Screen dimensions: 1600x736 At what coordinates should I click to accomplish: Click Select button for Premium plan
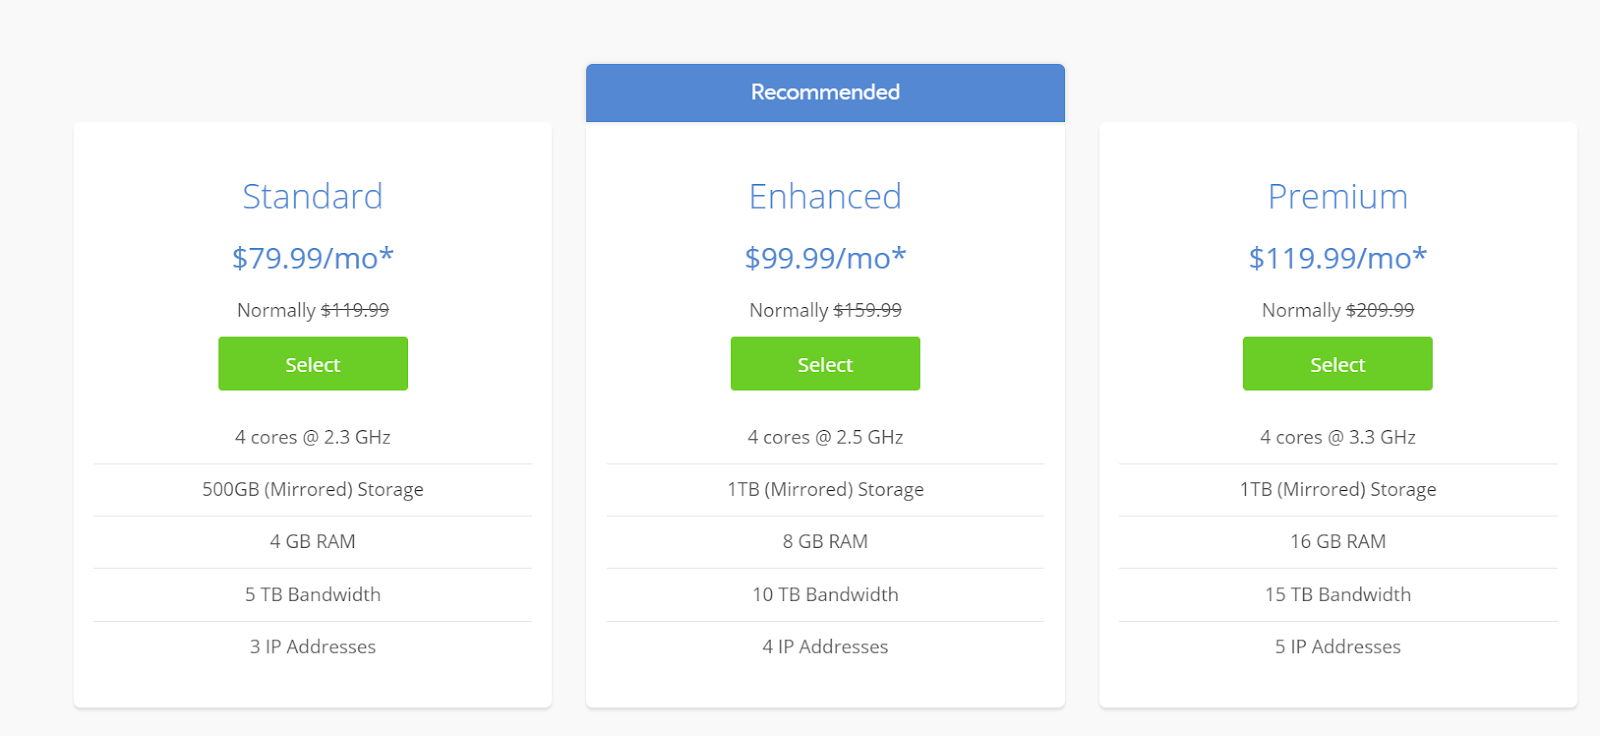1337,364
